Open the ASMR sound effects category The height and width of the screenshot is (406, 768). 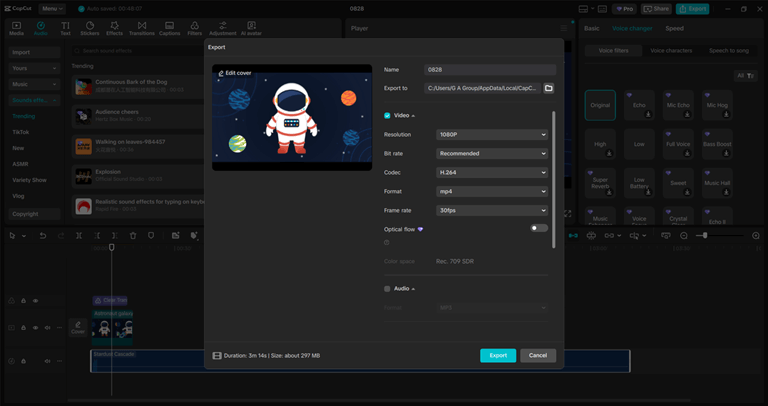[x=20, y=164]
